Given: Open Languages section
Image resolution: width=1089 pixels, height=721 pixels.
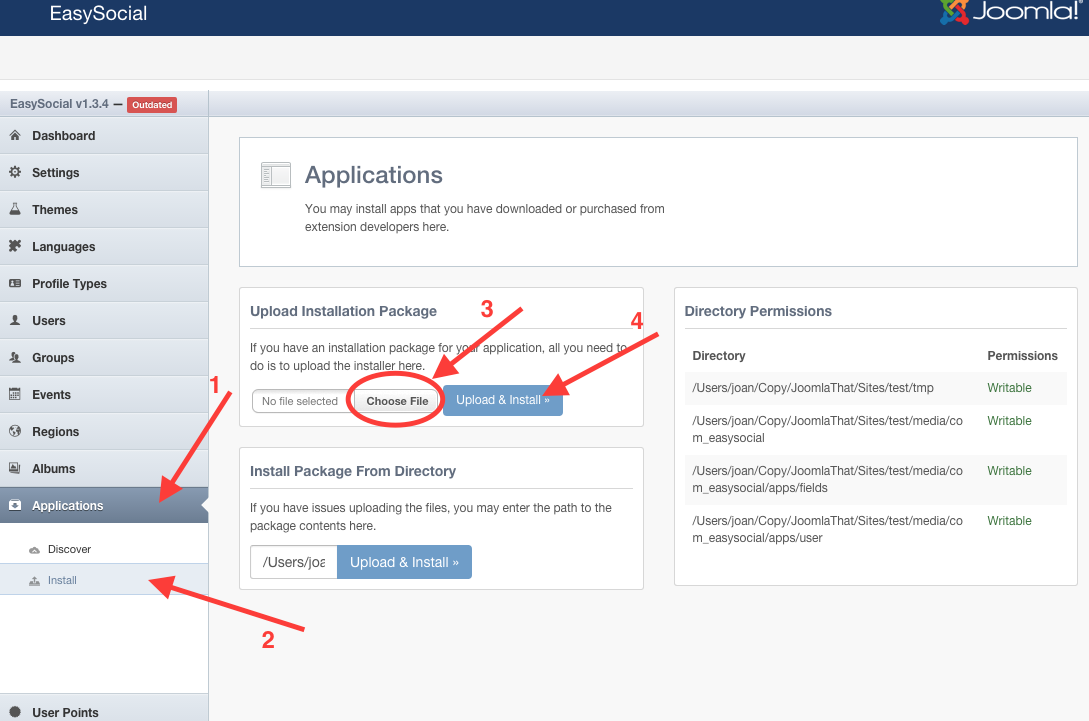Looking at the screenshot, I should tap(104, 246).
